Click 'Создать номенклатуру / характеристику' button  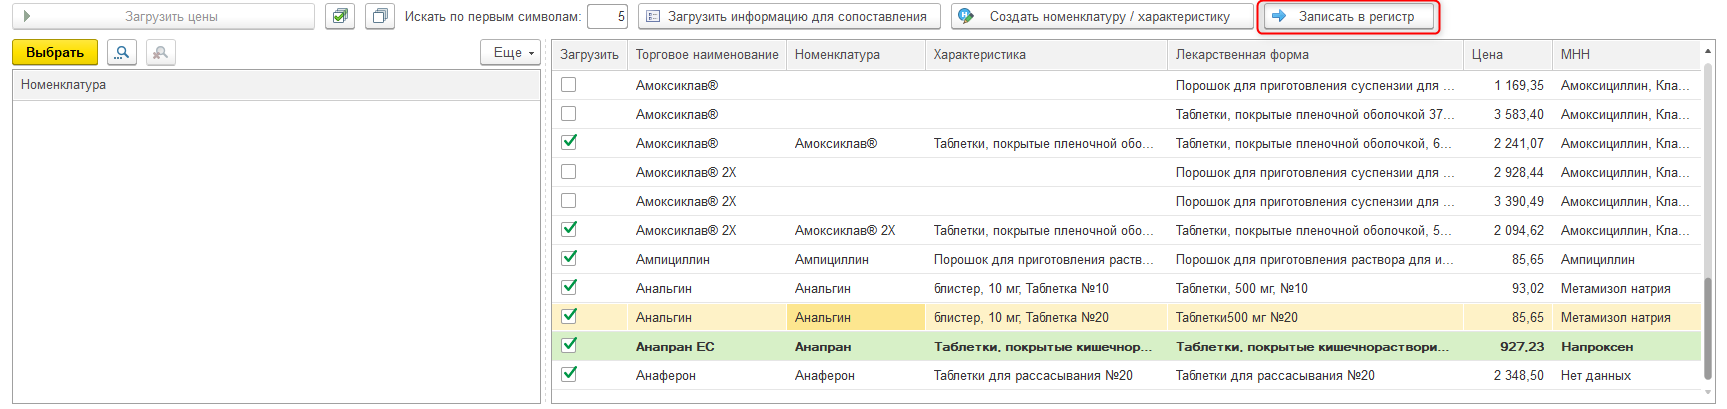pos(1102,16)
